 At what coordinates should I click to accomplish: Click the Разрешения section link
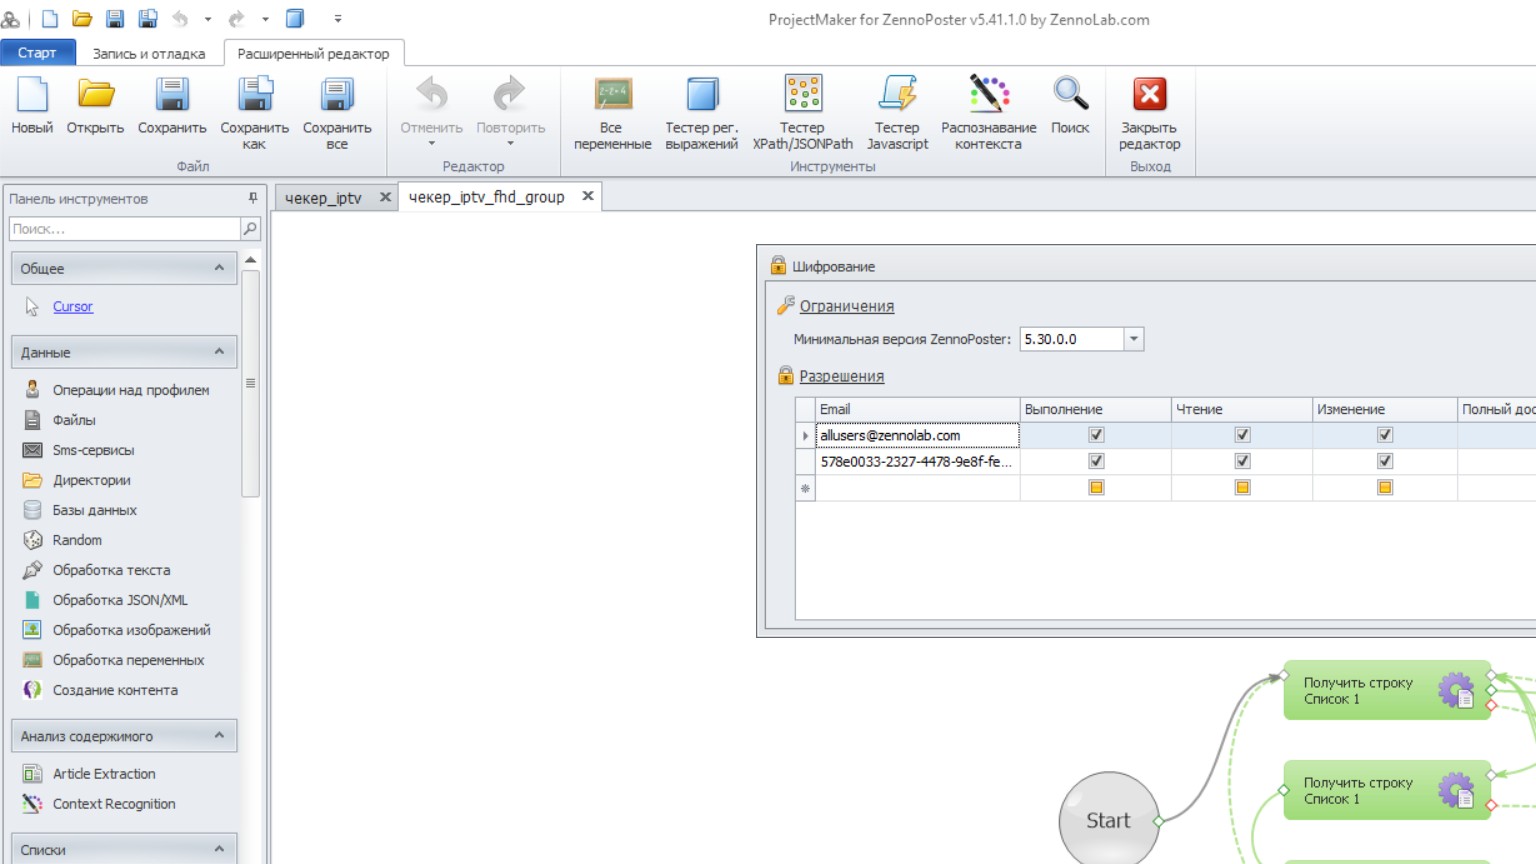click(x=842, y=376)
